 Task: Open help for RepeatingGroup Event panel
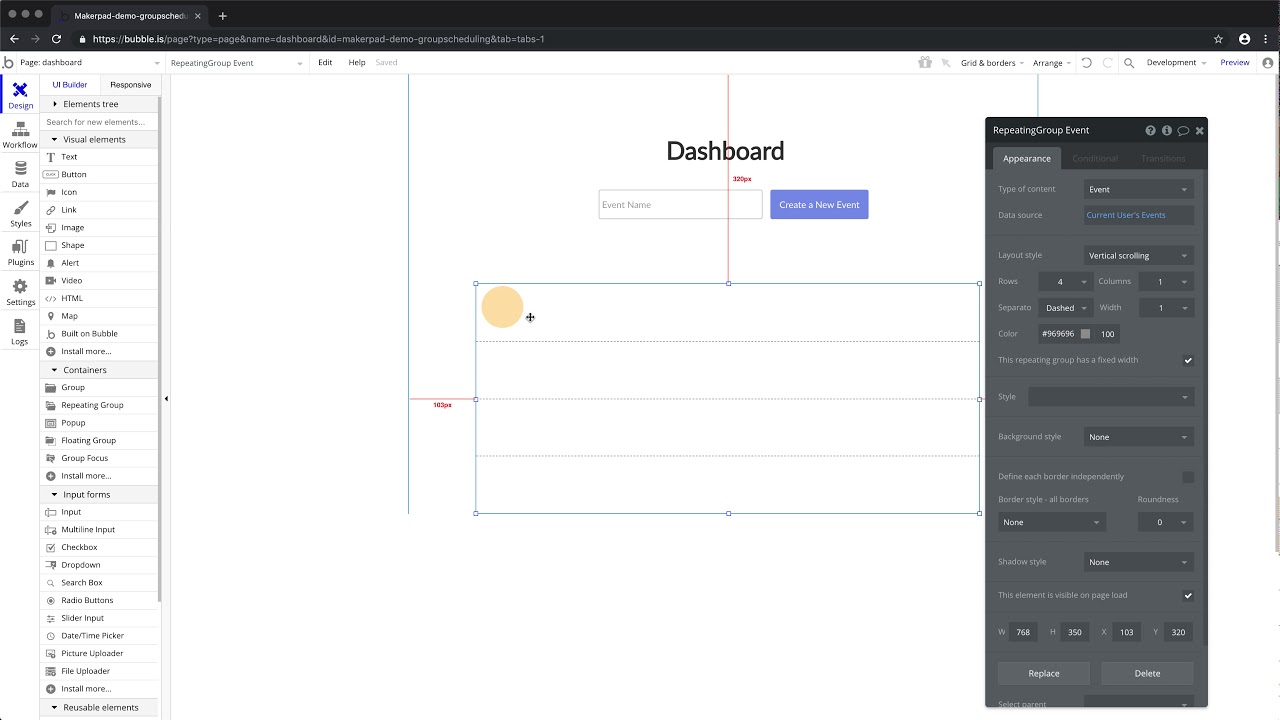coord(1150,130)
